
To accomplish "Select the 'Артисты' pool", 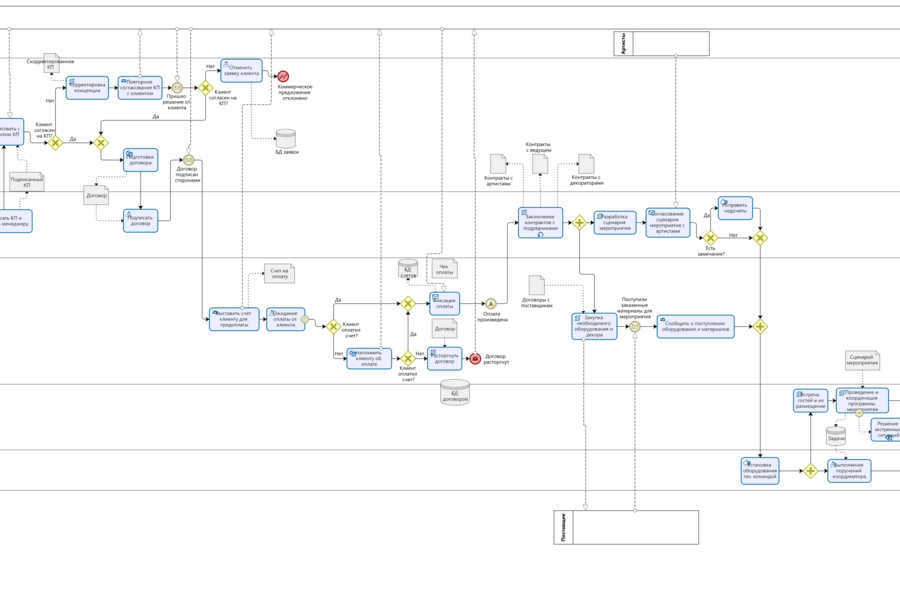I will (x=661, y=44).
